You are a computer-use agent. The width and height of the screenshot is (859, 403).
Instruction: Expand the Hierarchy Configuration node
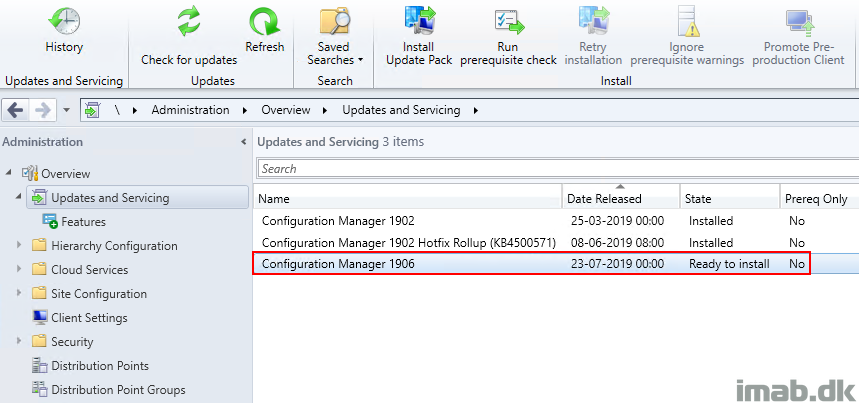coord(19,245)
